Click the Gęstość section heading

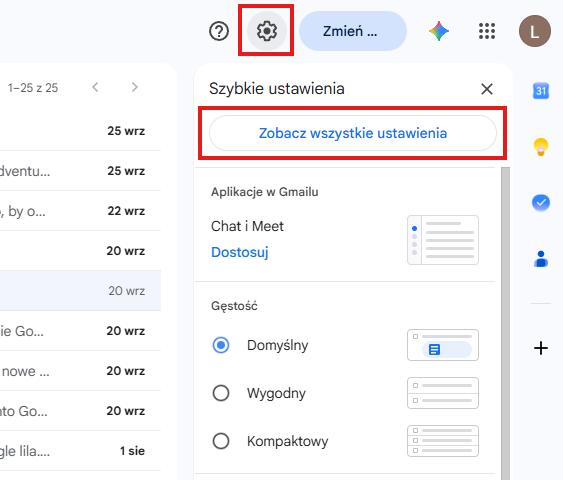pos(234,306)
